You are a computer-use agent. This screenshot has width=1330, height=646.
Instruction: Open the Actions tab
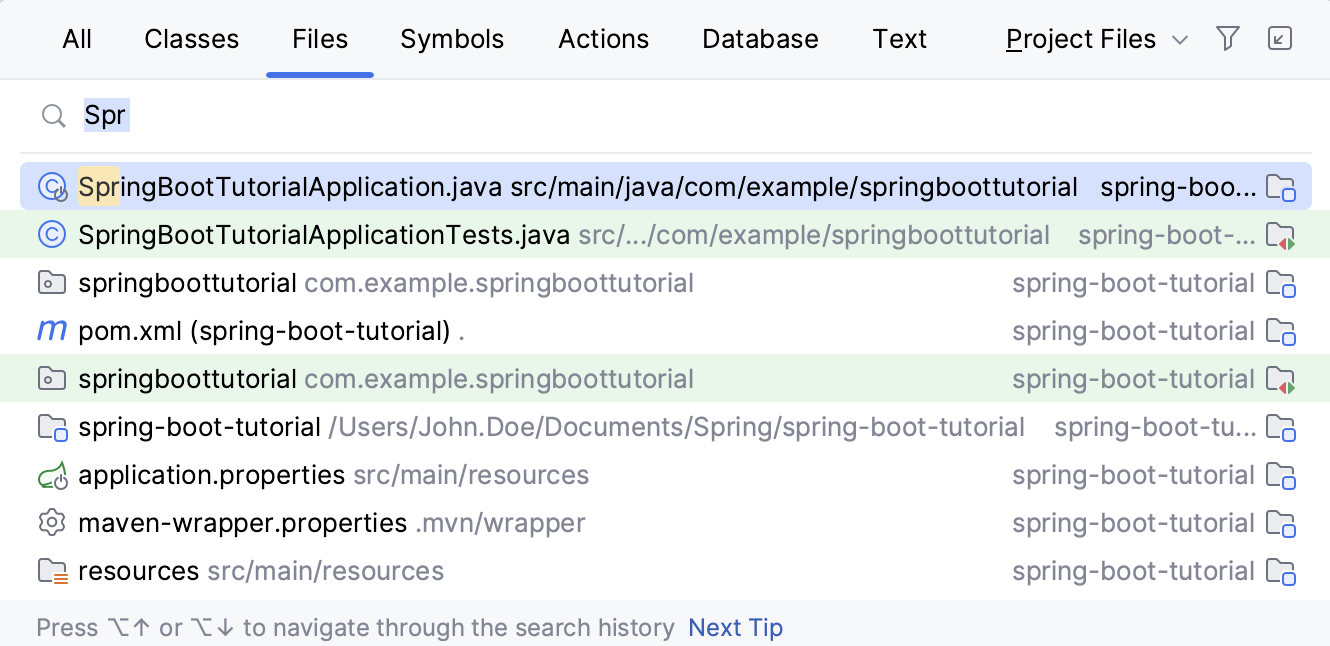(x=603, y=38)
